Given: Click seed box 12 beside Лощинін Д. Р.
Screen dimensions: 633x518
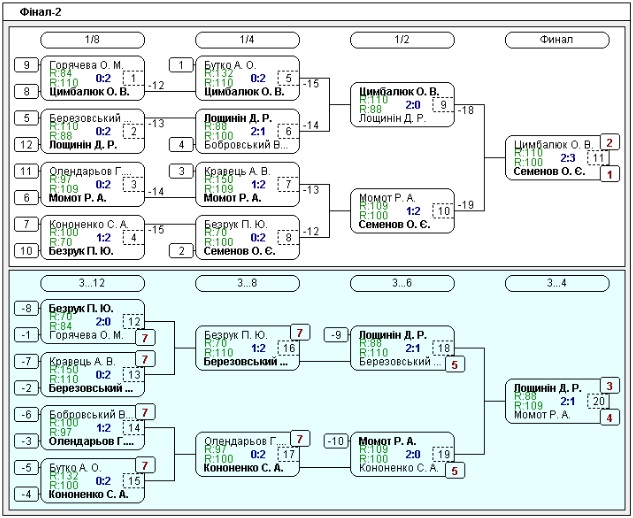Looking at the screenshot, I should 26,145.
